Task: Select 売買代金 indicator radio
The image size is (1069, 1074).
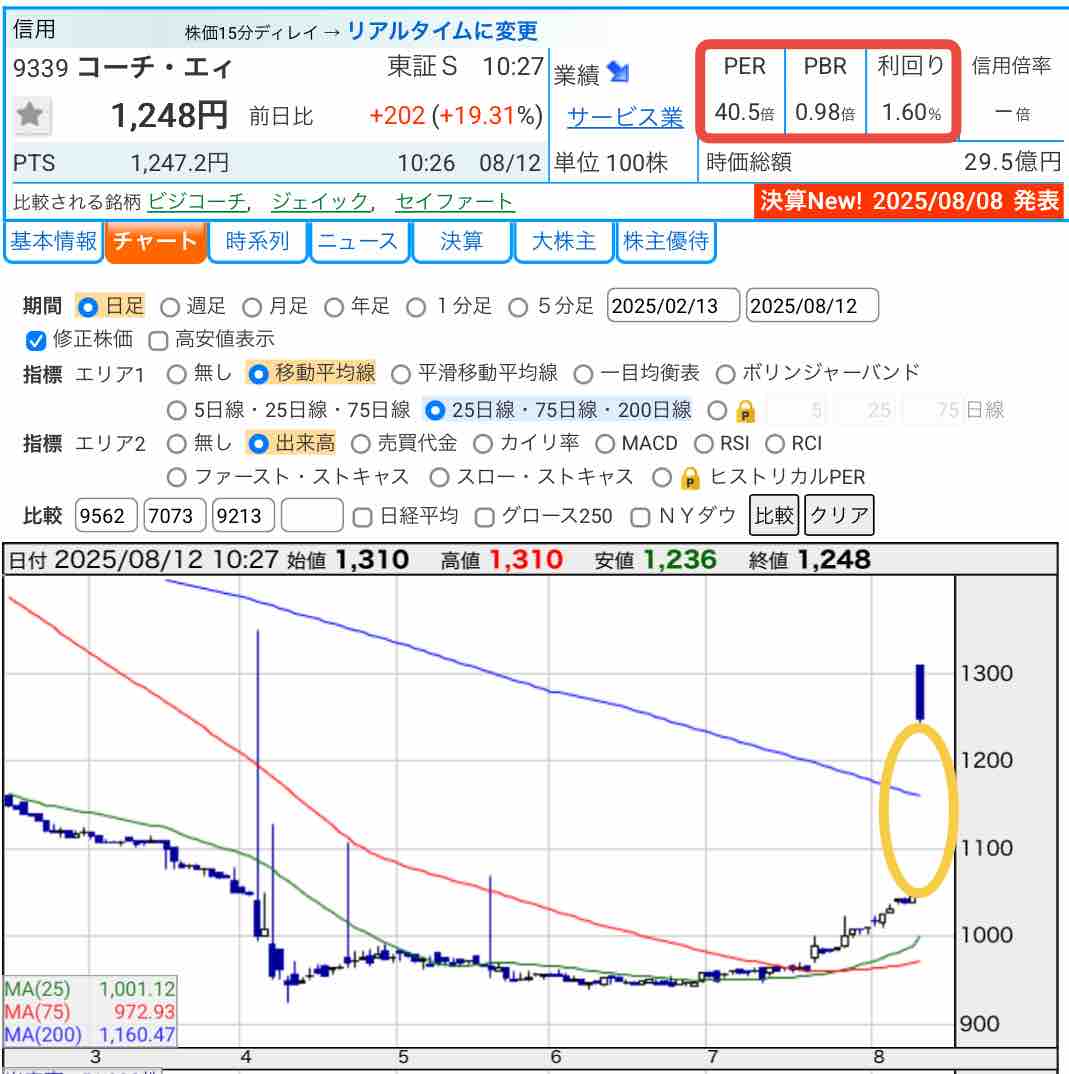Action: [360, 444]
